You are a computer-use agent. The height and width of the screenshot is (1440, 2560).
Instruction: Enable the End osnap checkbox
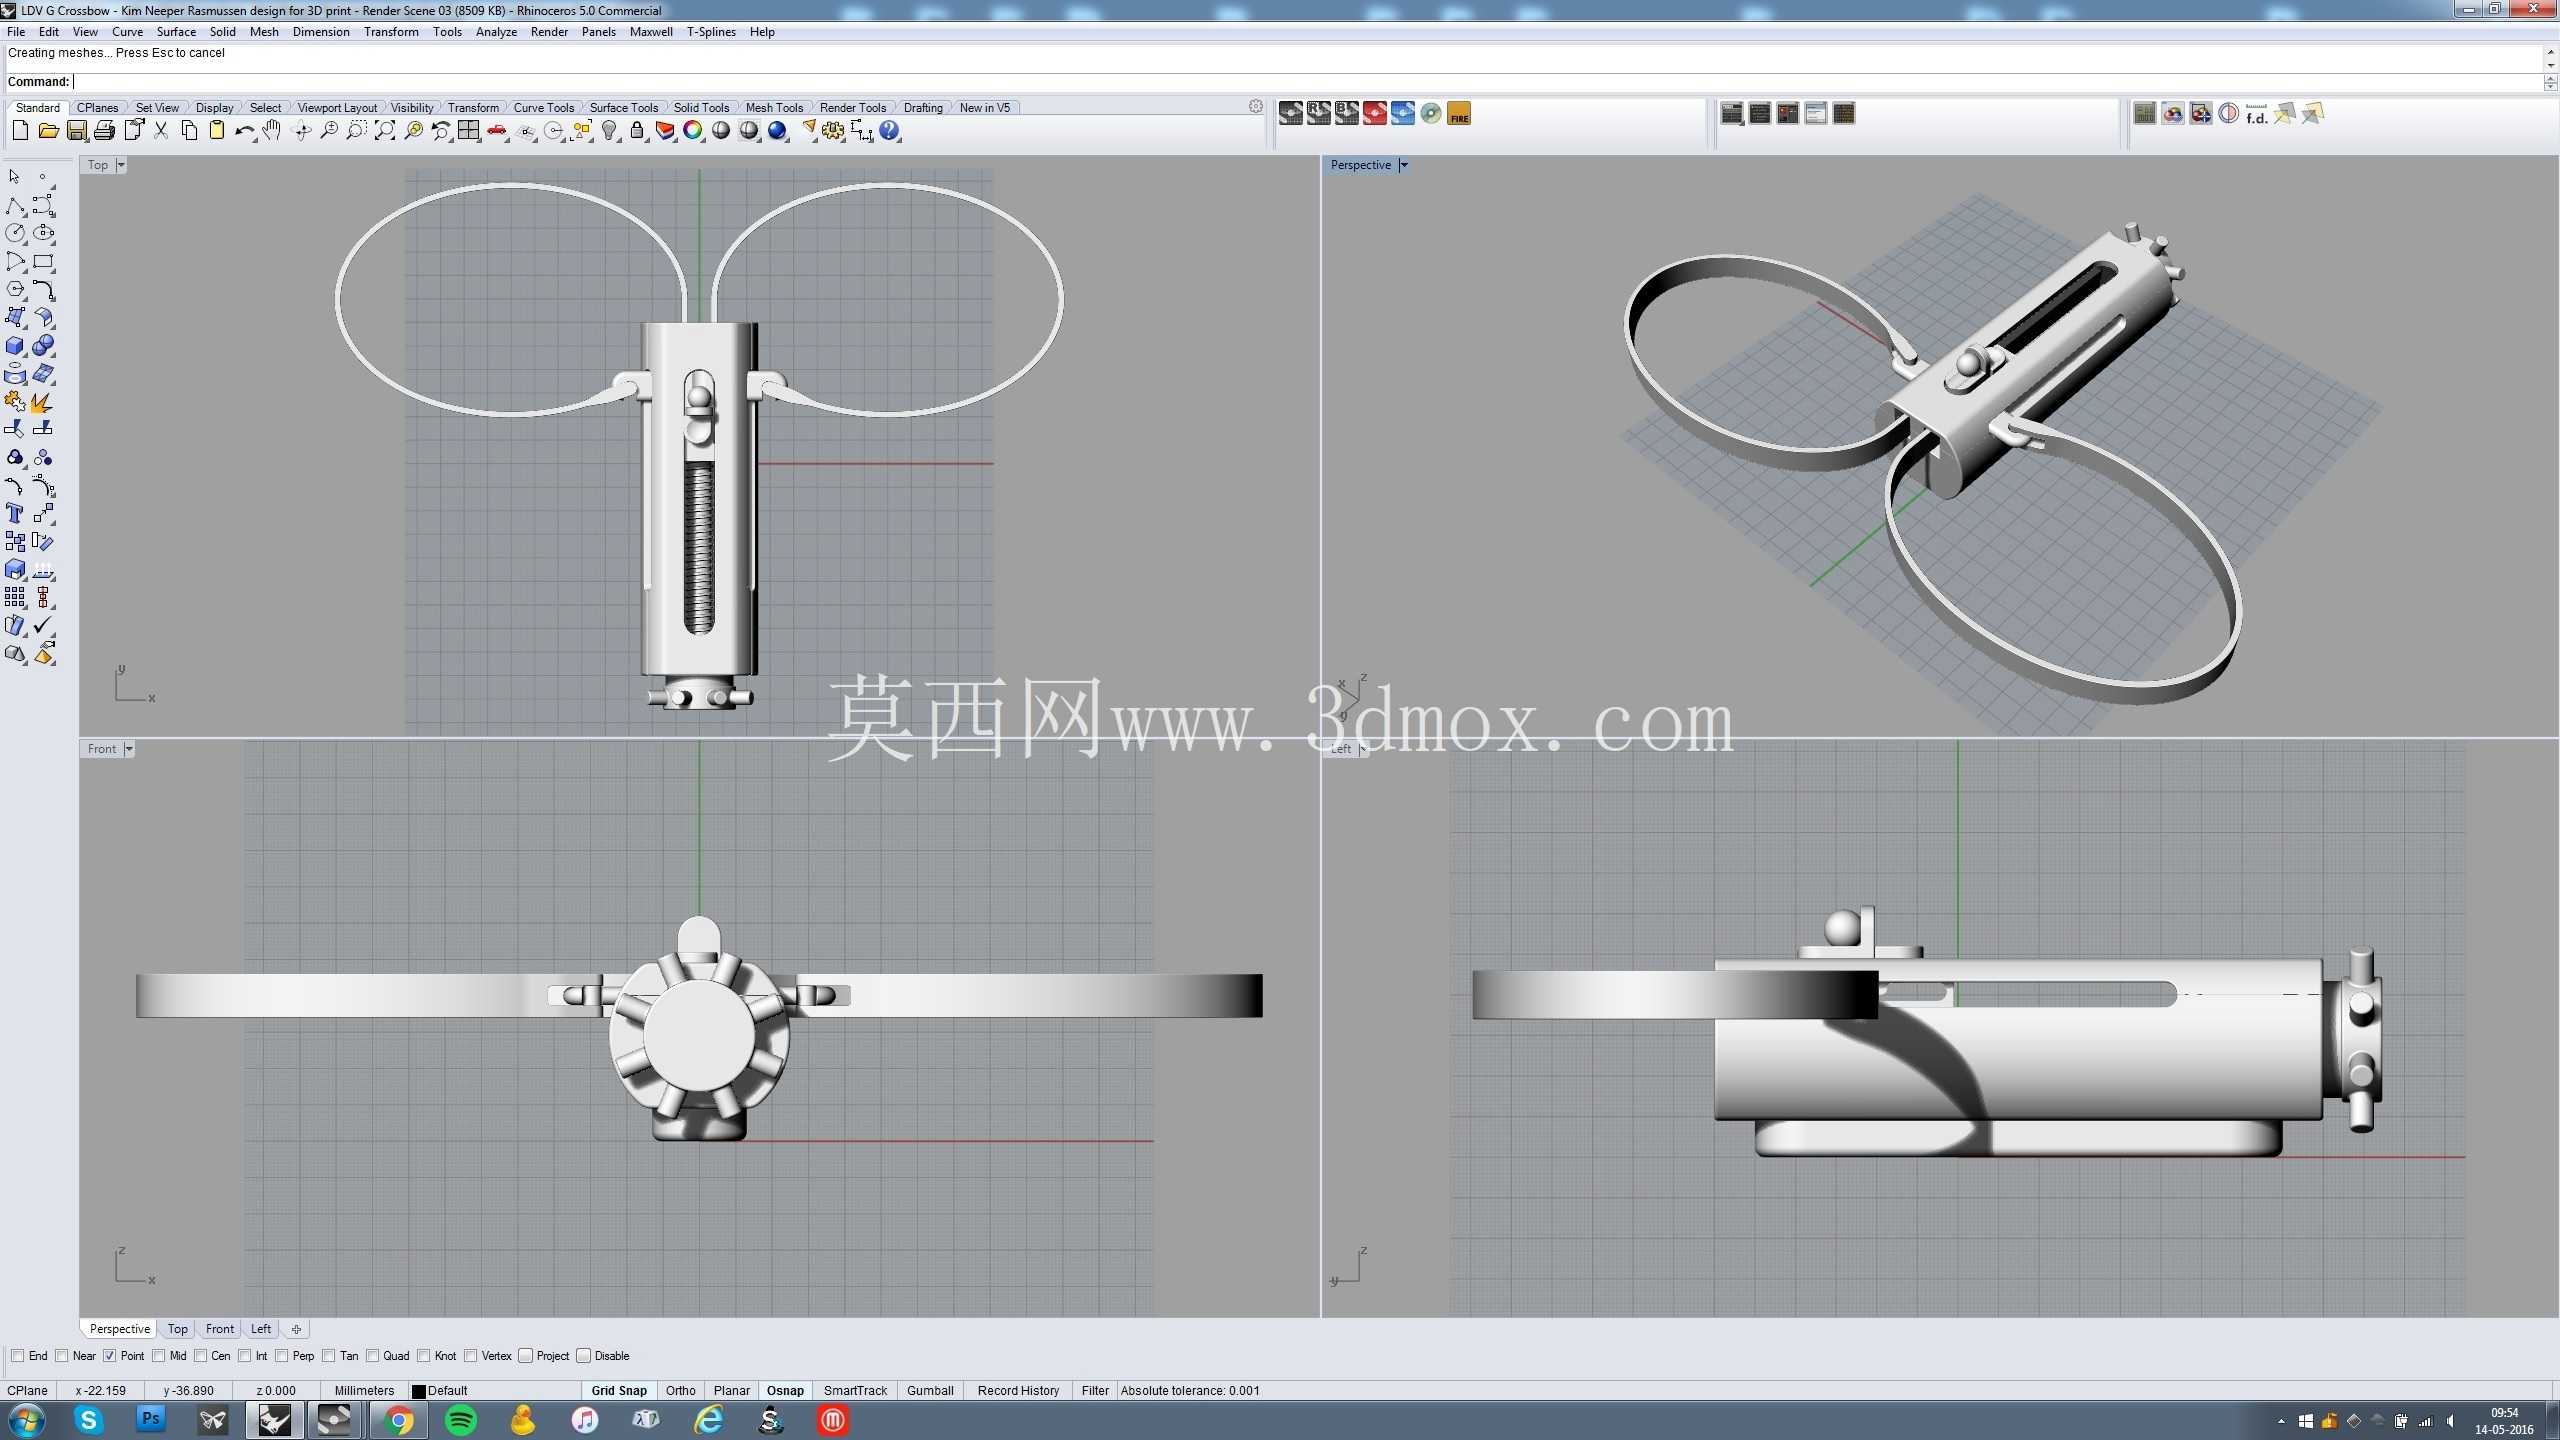tap(17, 1356)
